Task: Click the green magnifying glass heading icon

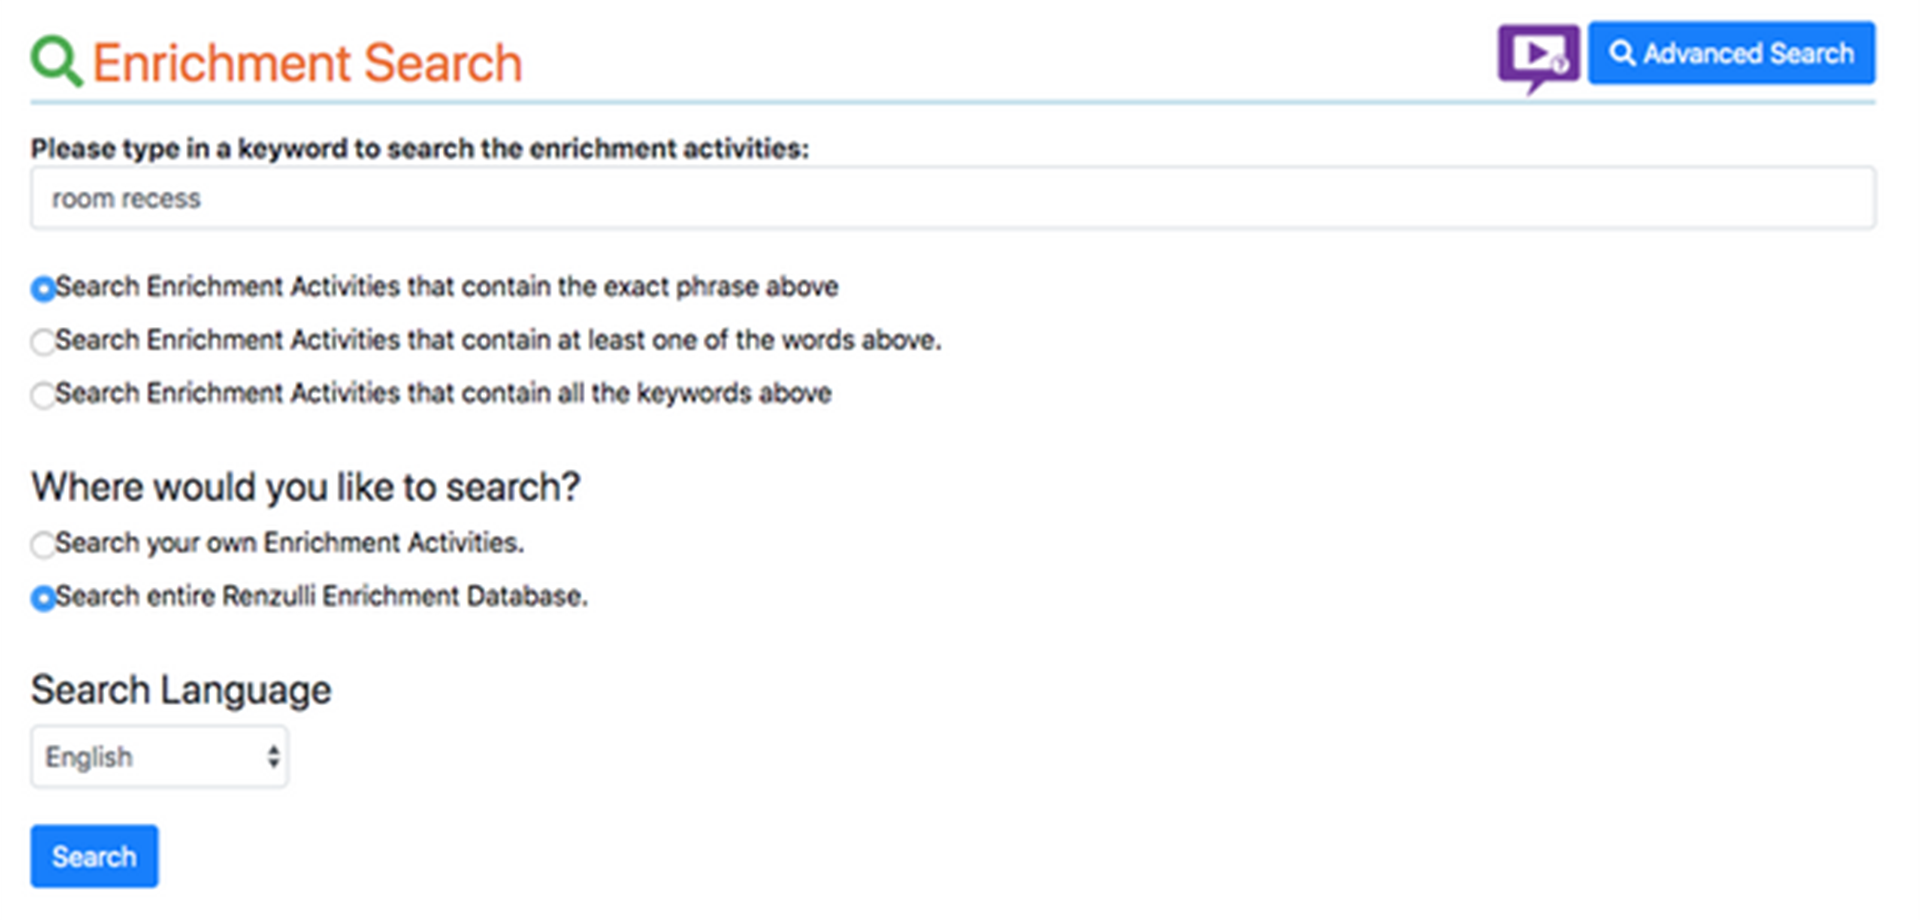Action: (55, 60)
